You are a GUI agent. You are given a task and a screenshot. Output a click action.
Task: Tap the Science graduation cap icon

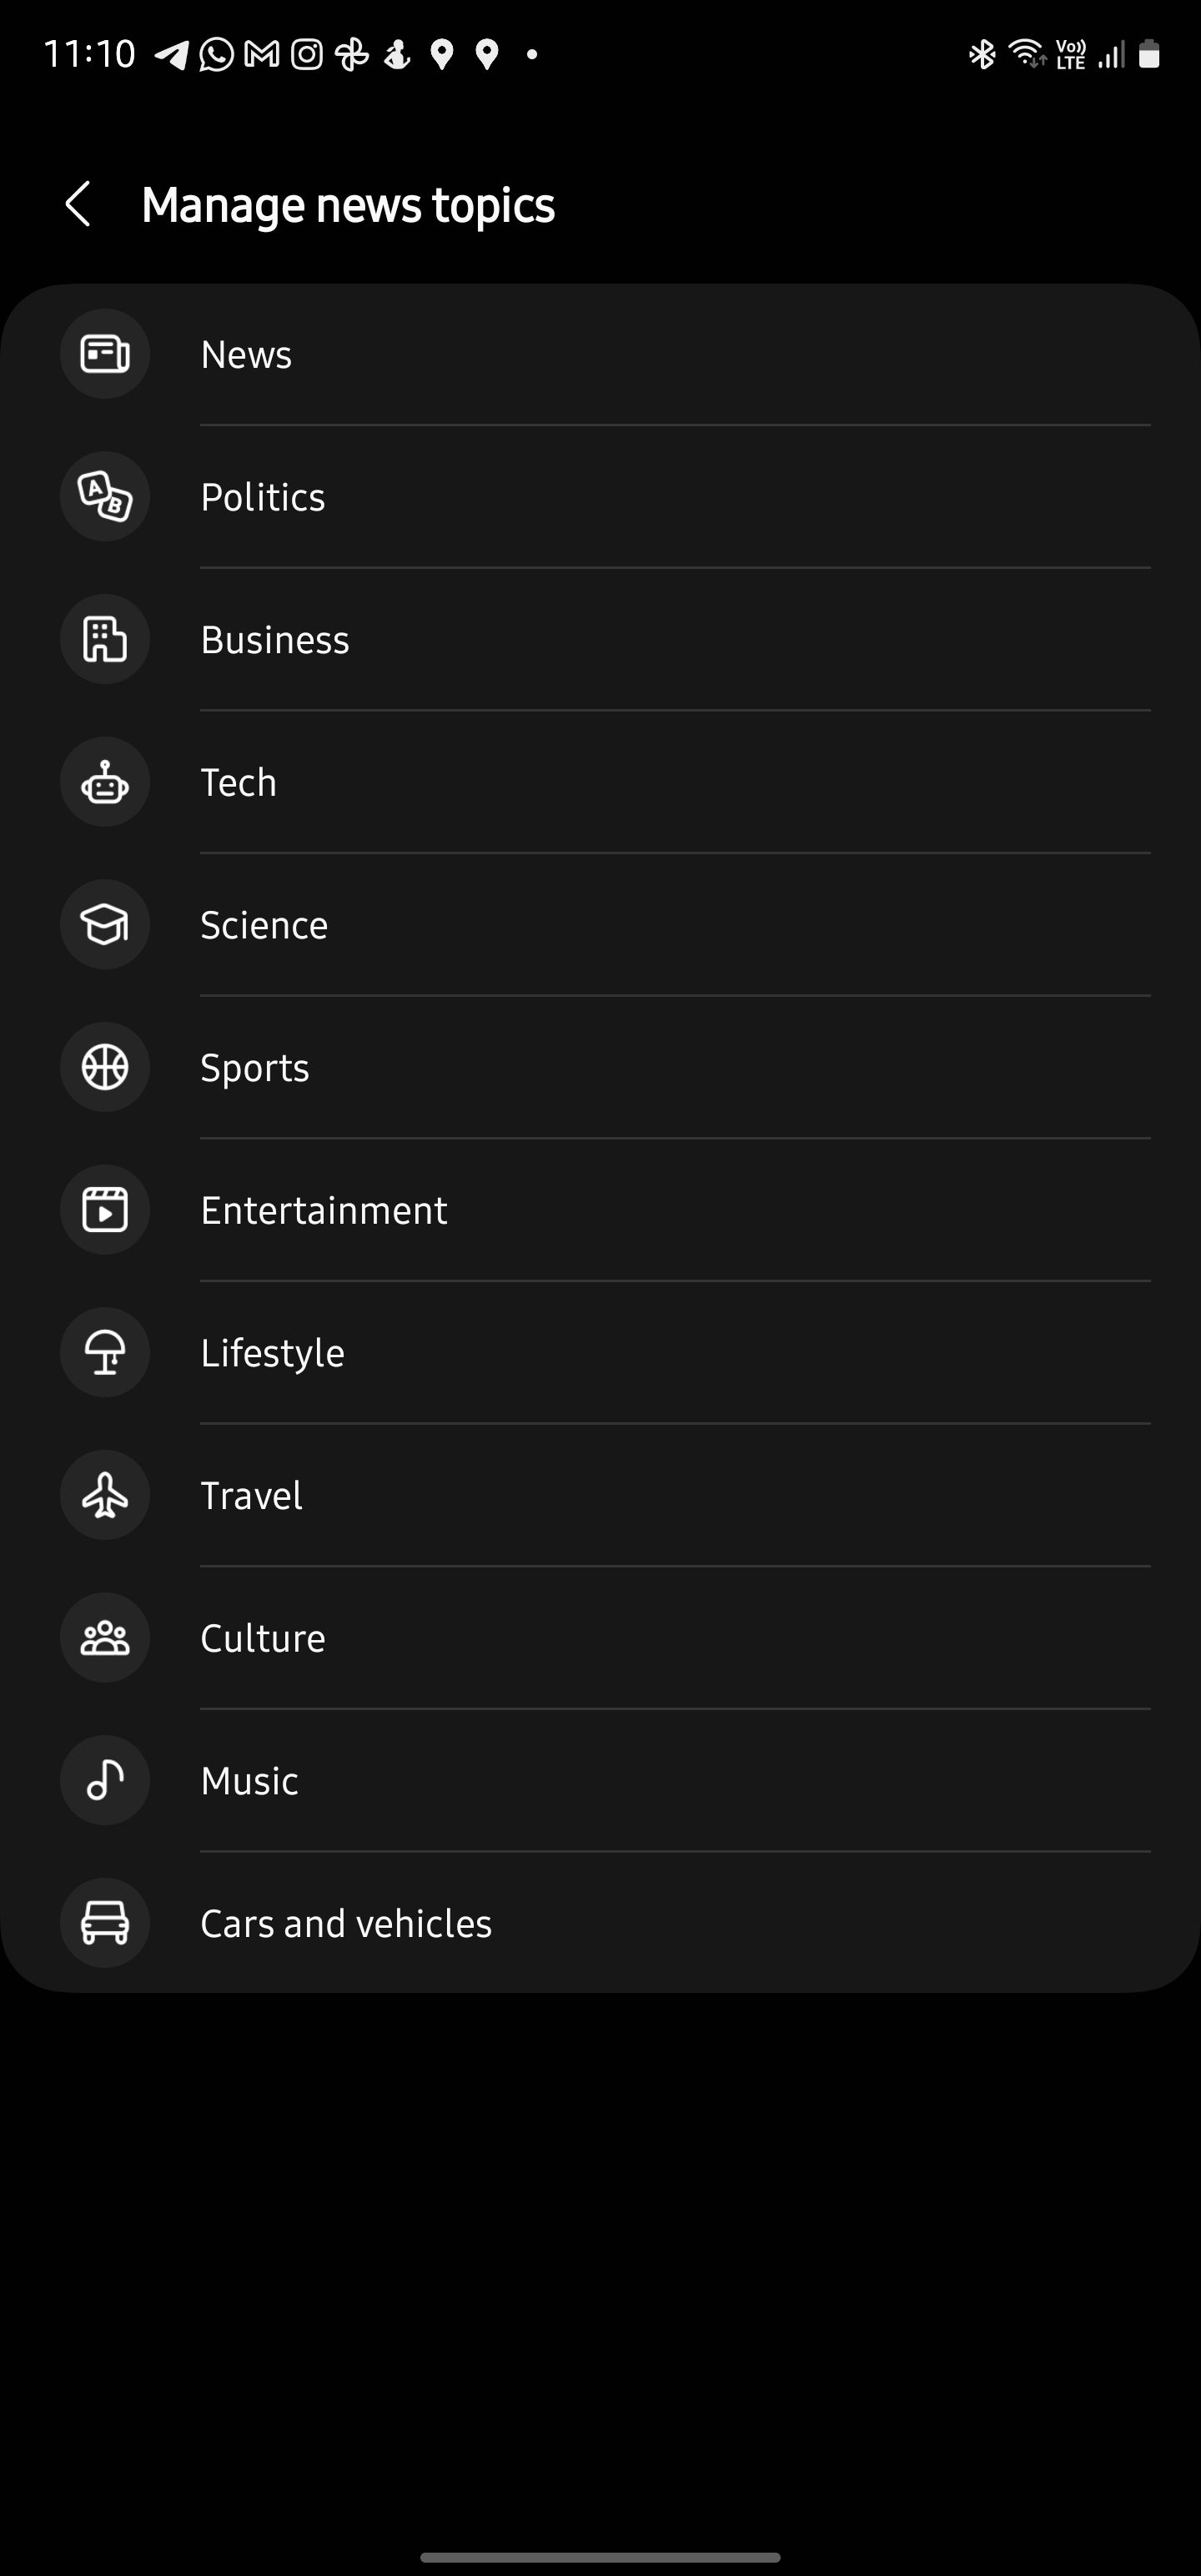(x=105, y=925)
